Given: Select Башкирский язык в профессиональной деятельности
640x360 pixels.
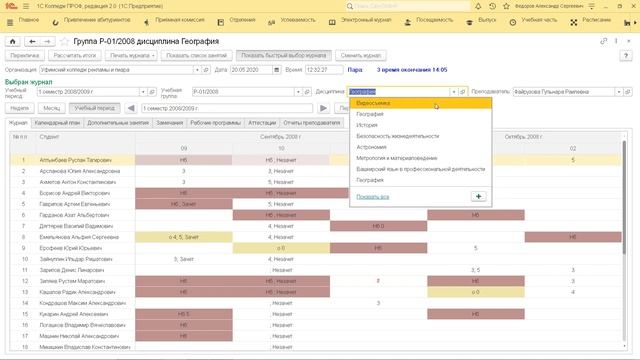Looking at the screenshot, I should (x=421, y=169).
